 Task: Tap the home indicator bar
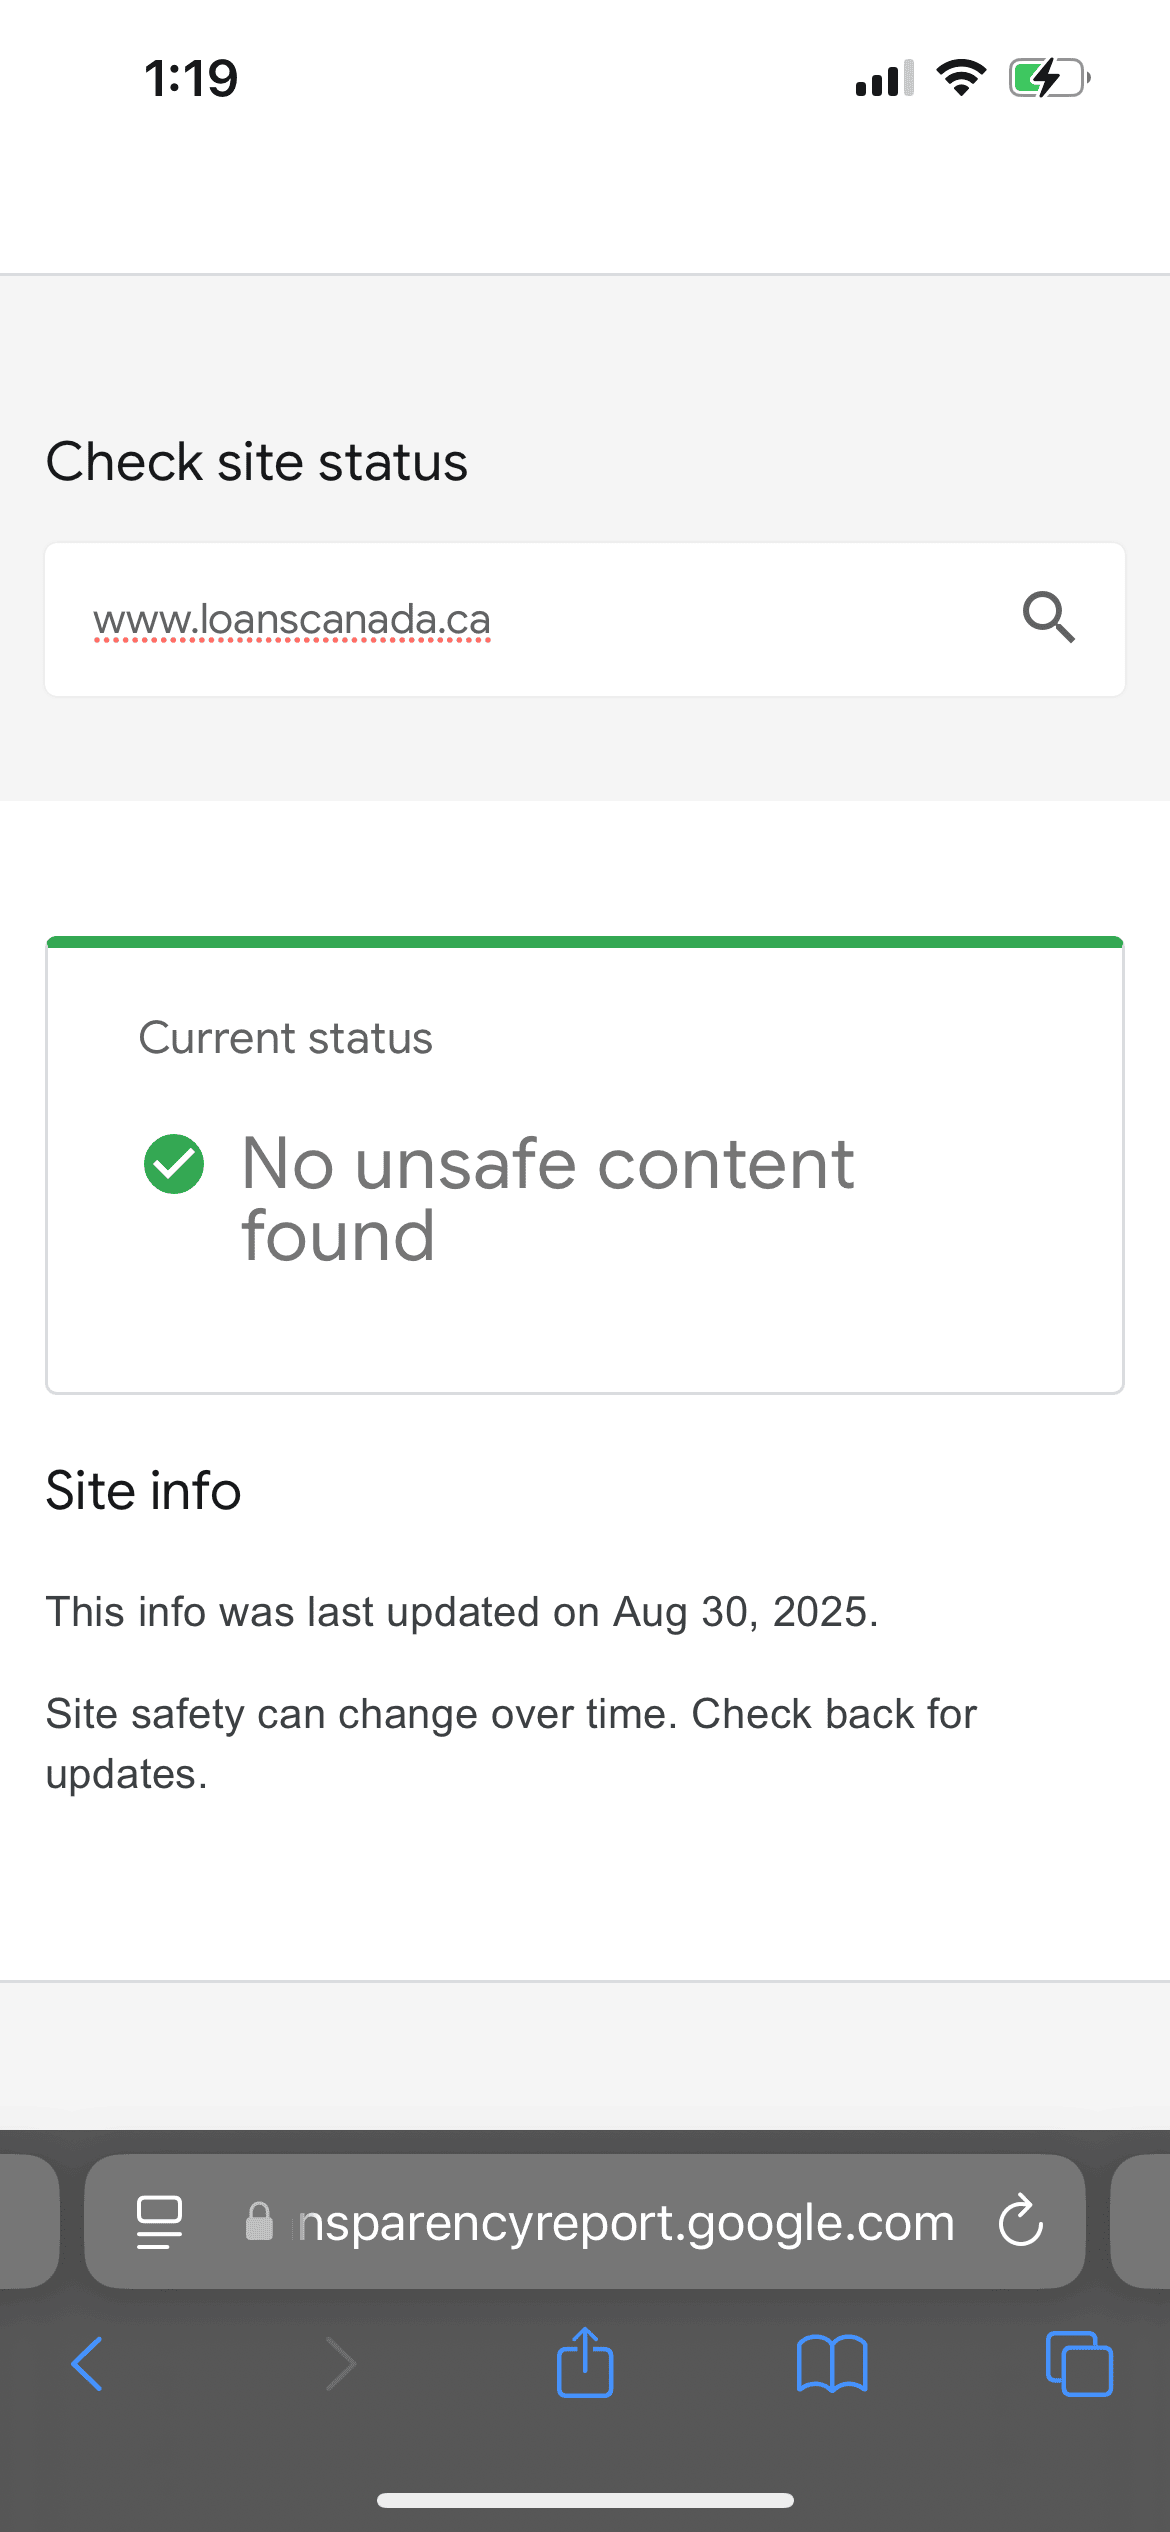(x=585, y=2501)
